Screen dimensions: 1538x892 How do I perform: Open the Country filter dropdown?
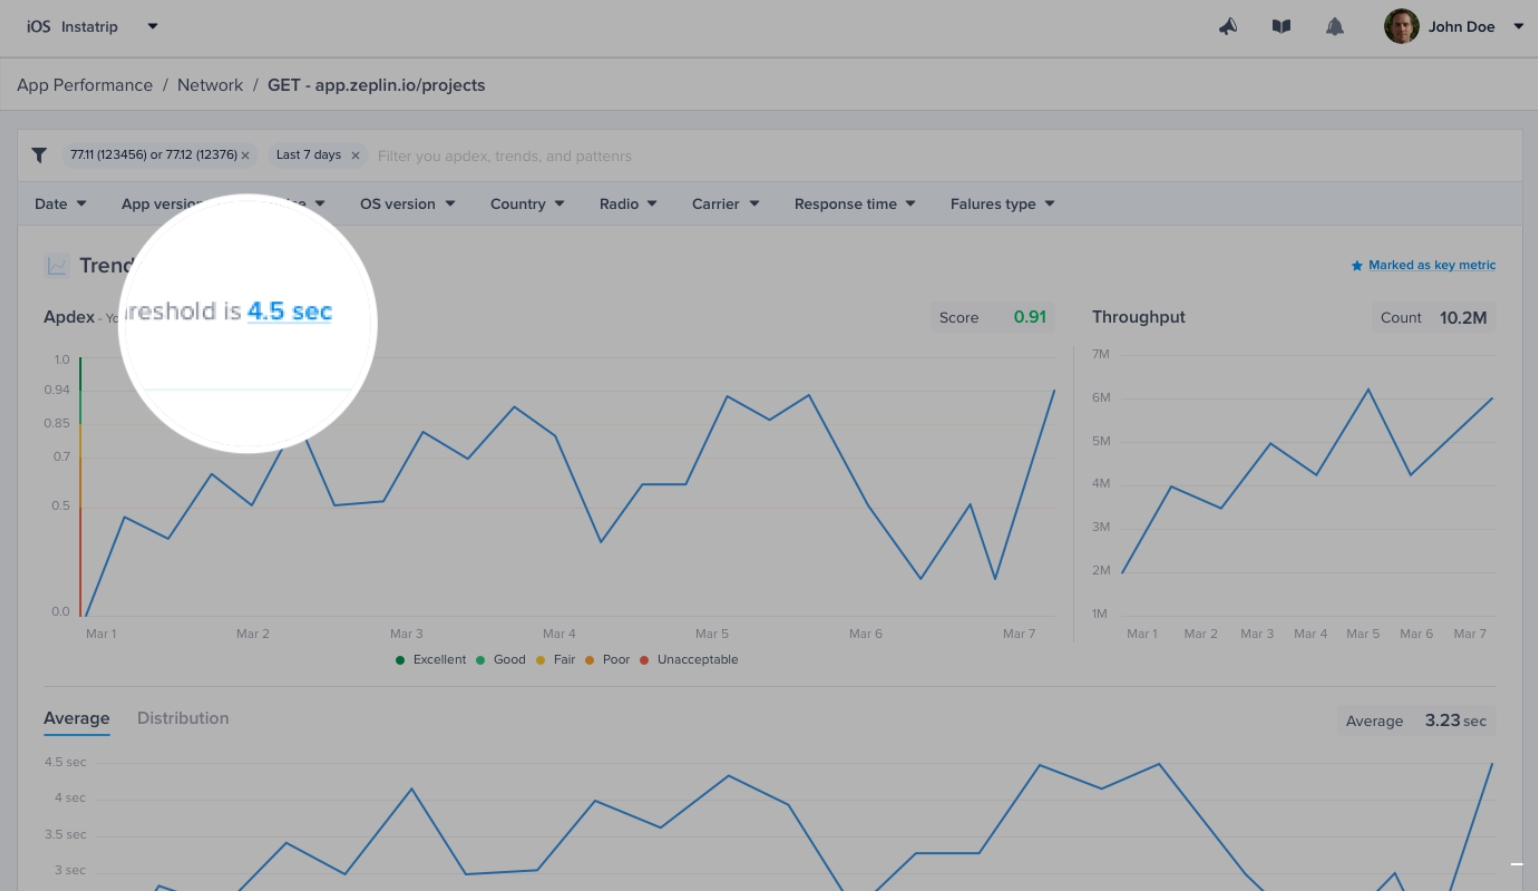tap(527, 204)
